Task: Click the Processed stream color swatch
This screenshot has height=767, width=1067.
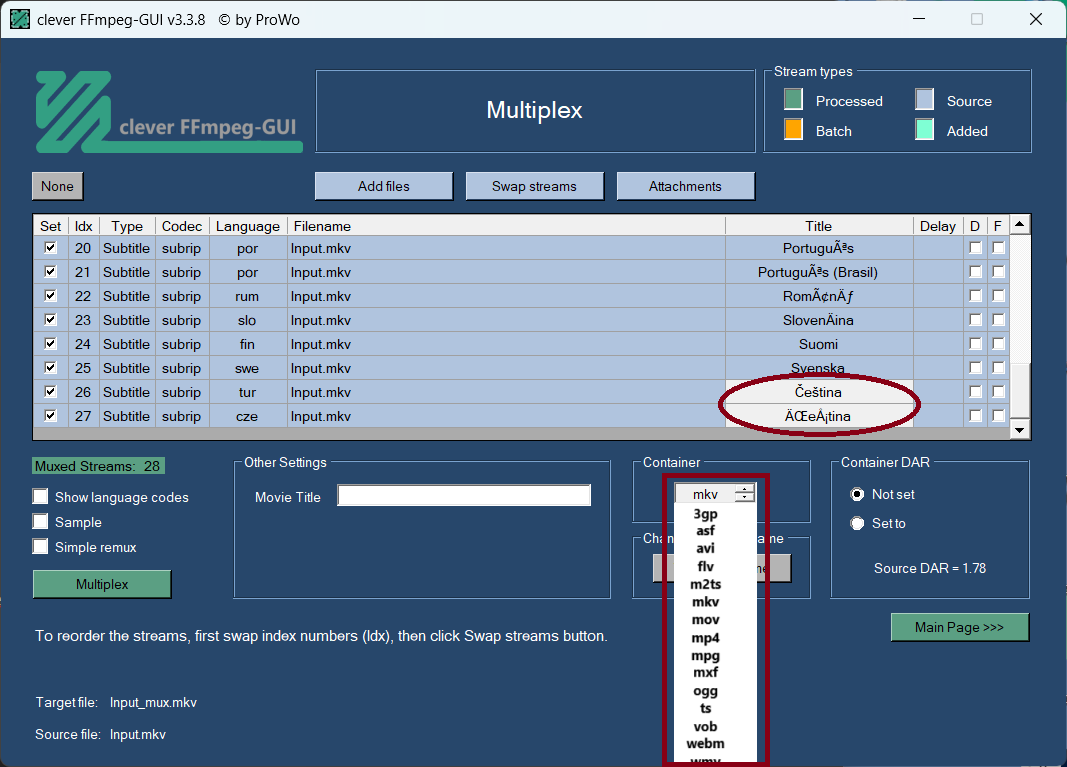Action: point(793,99)
